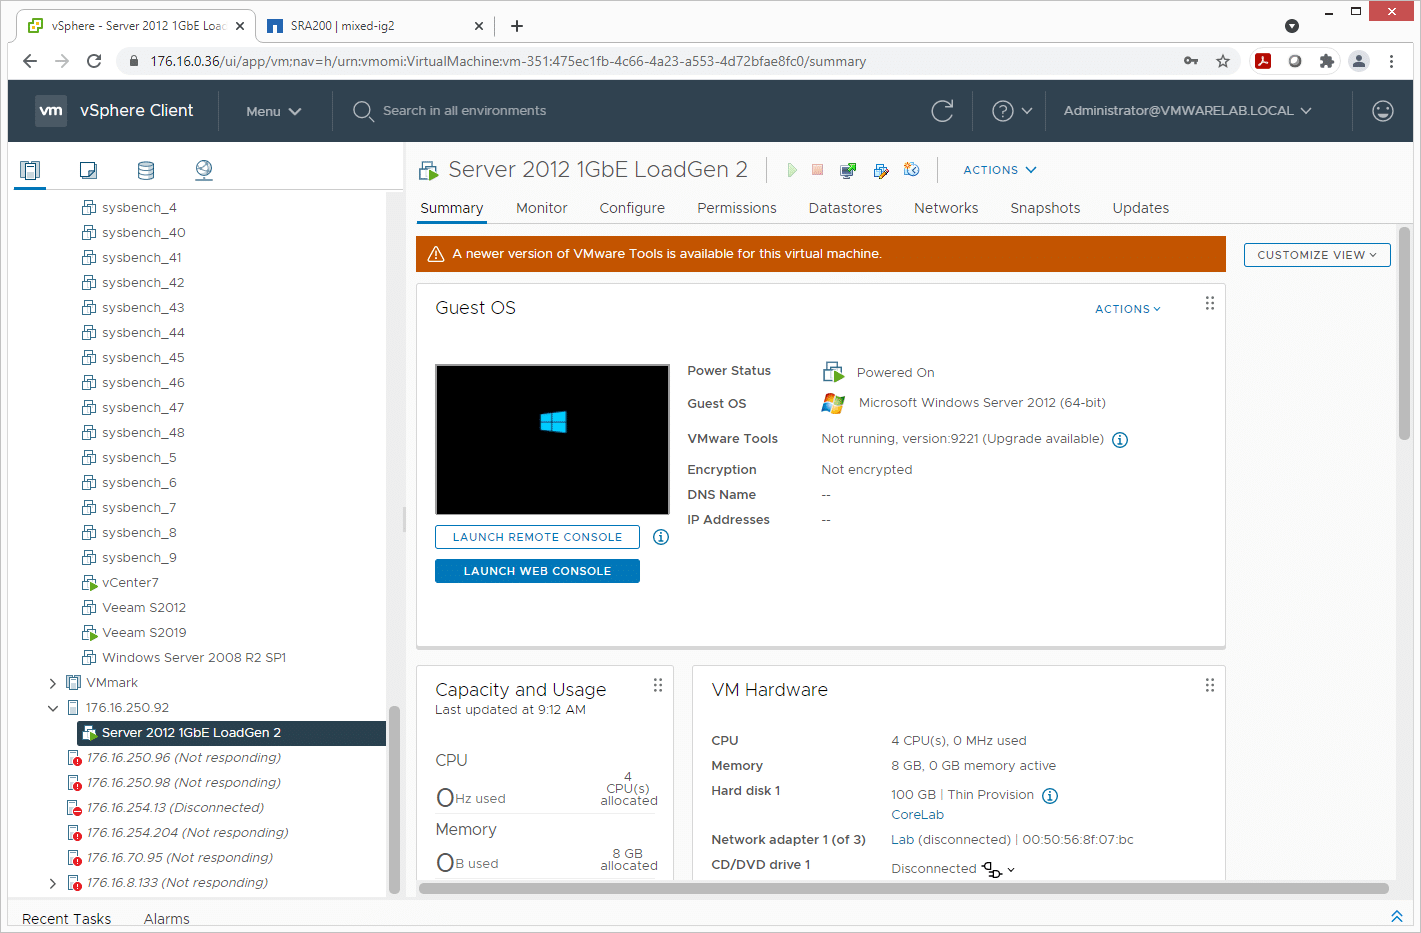Select sysbench_48 in inventory tree

pyautogui.click(x=143, y=433)
